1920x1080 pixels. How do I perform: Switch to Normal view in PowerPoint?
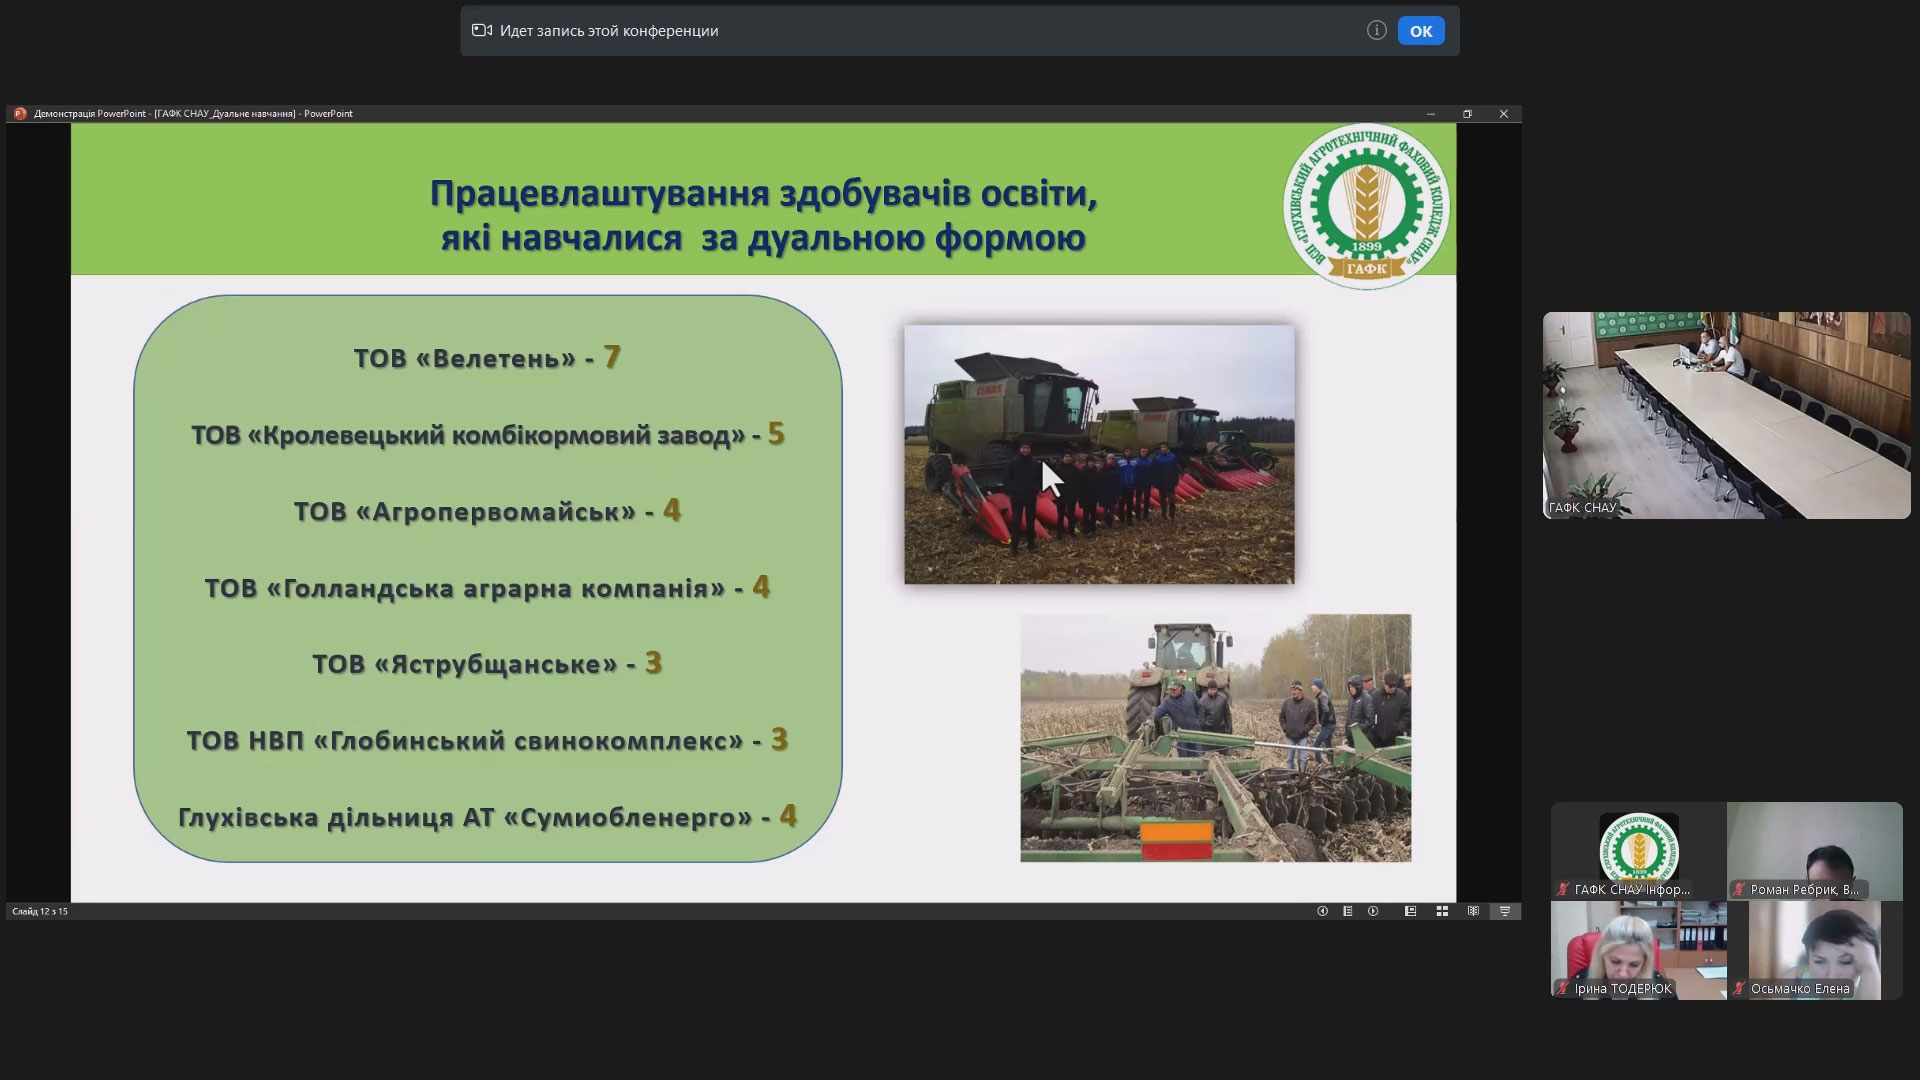tap(1410, 911)
